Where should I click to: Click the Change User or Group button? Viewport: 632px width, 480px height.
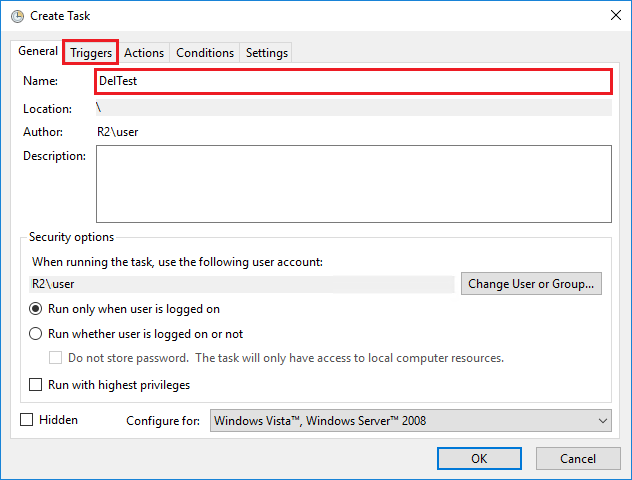point(531,284)
